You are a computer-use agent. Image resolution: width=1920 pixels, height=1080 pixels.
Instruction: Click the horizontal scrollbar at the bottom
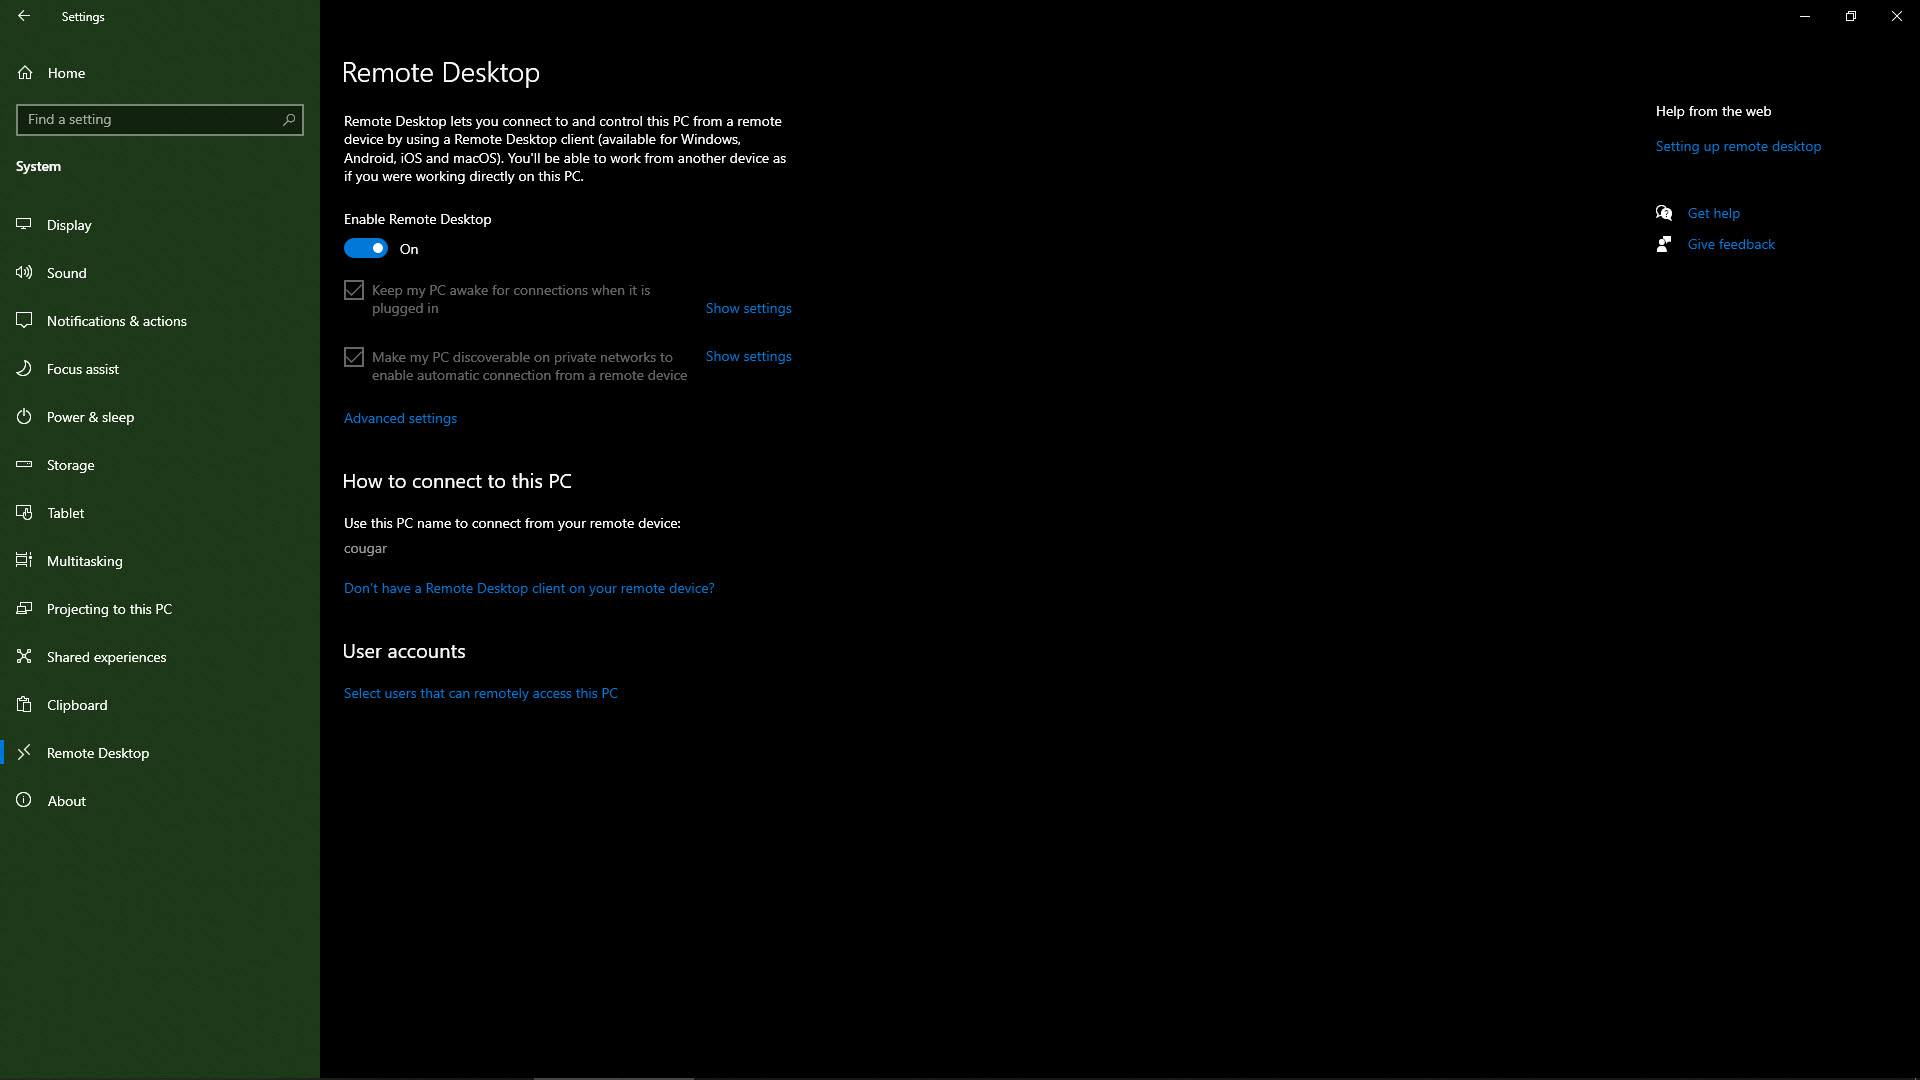[613, 1078]
